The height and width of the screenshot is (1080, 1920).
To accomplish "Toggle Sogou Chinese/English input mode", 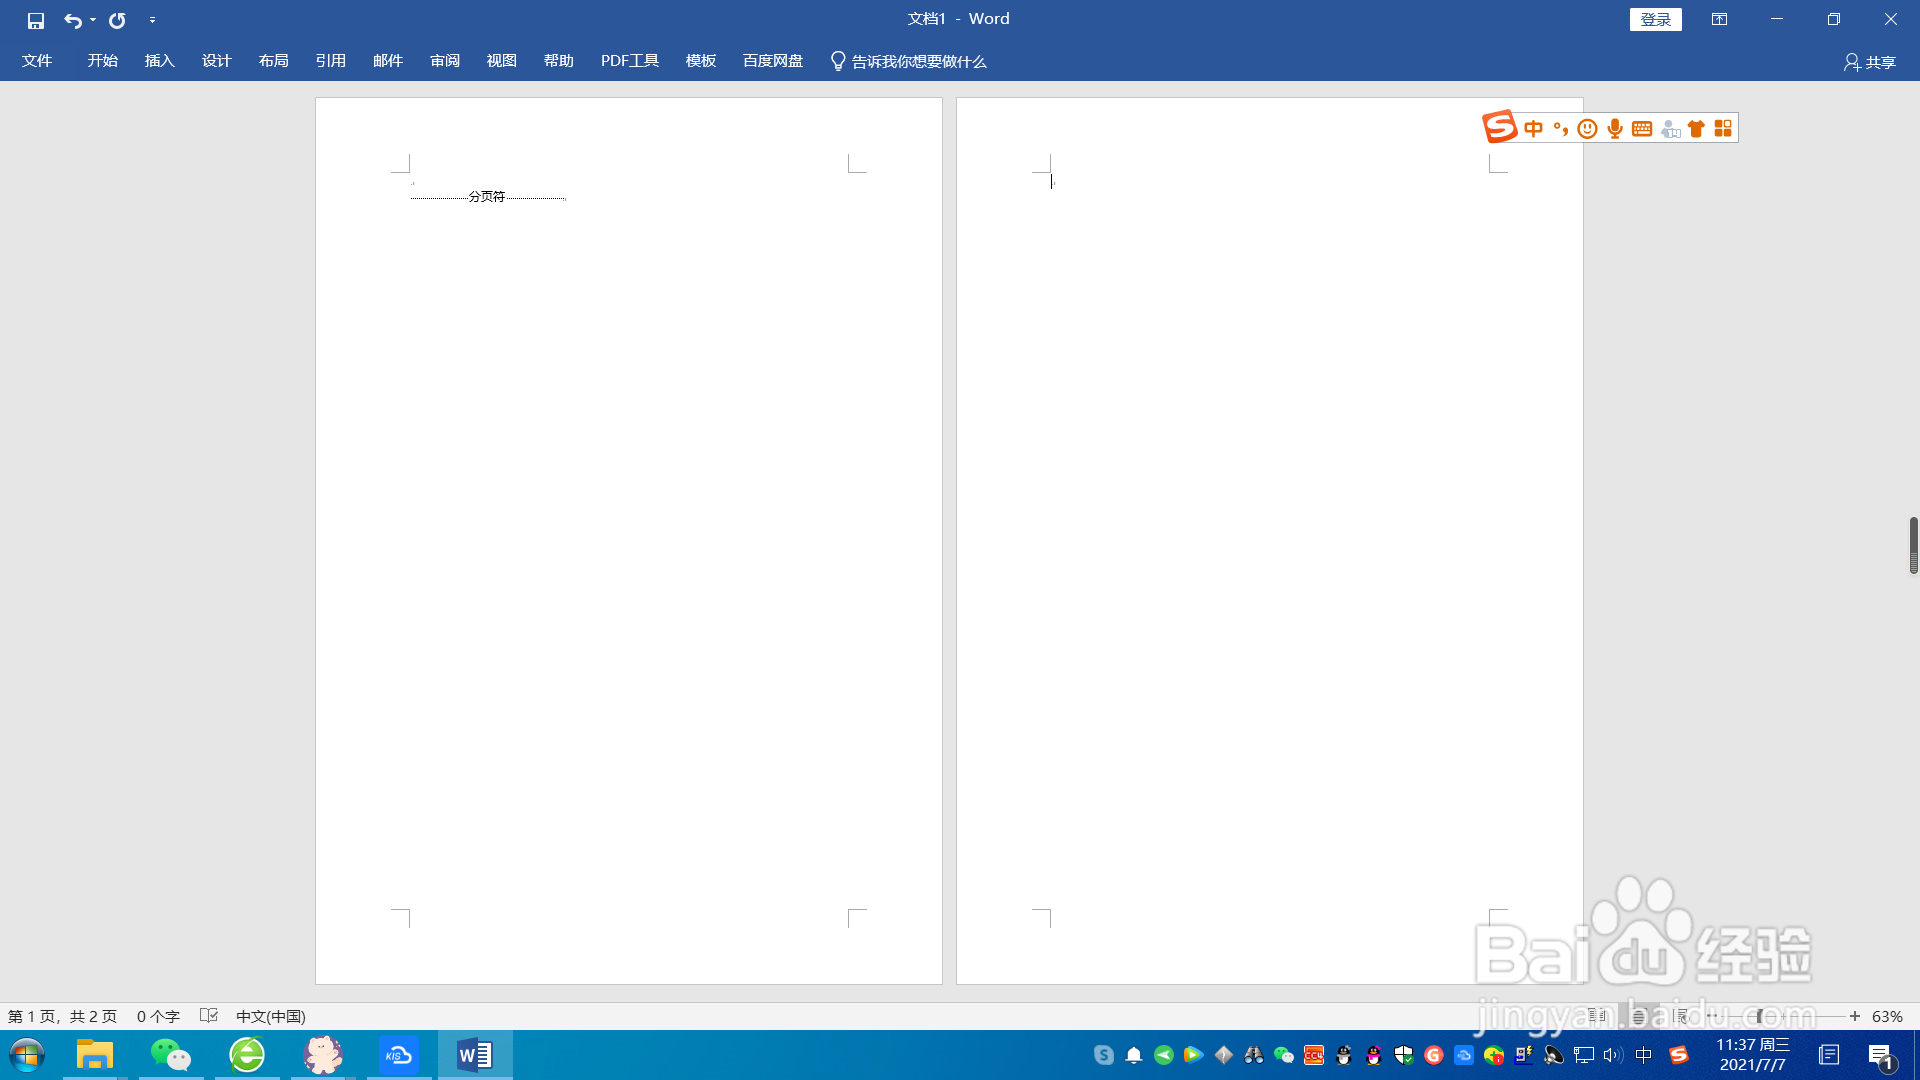I will pyautogui.click(x=1533, y=128).
